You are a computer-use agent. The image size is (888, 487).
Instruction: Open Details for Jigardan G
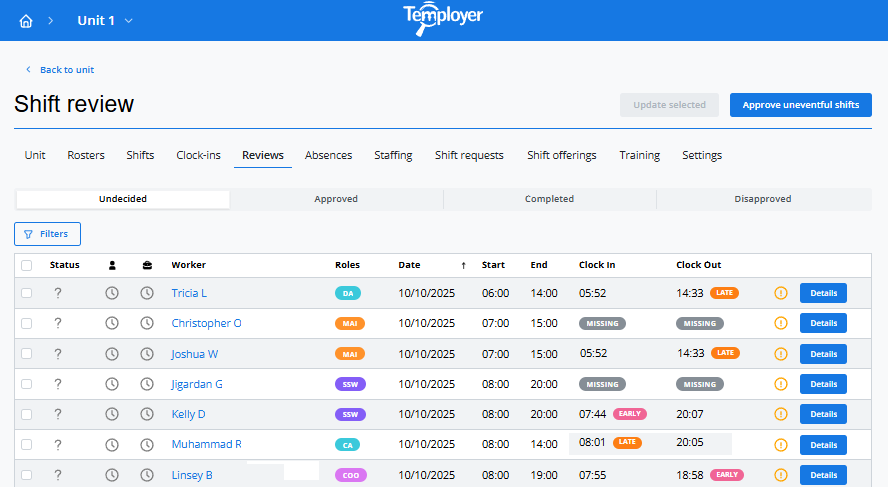(823, 384)
